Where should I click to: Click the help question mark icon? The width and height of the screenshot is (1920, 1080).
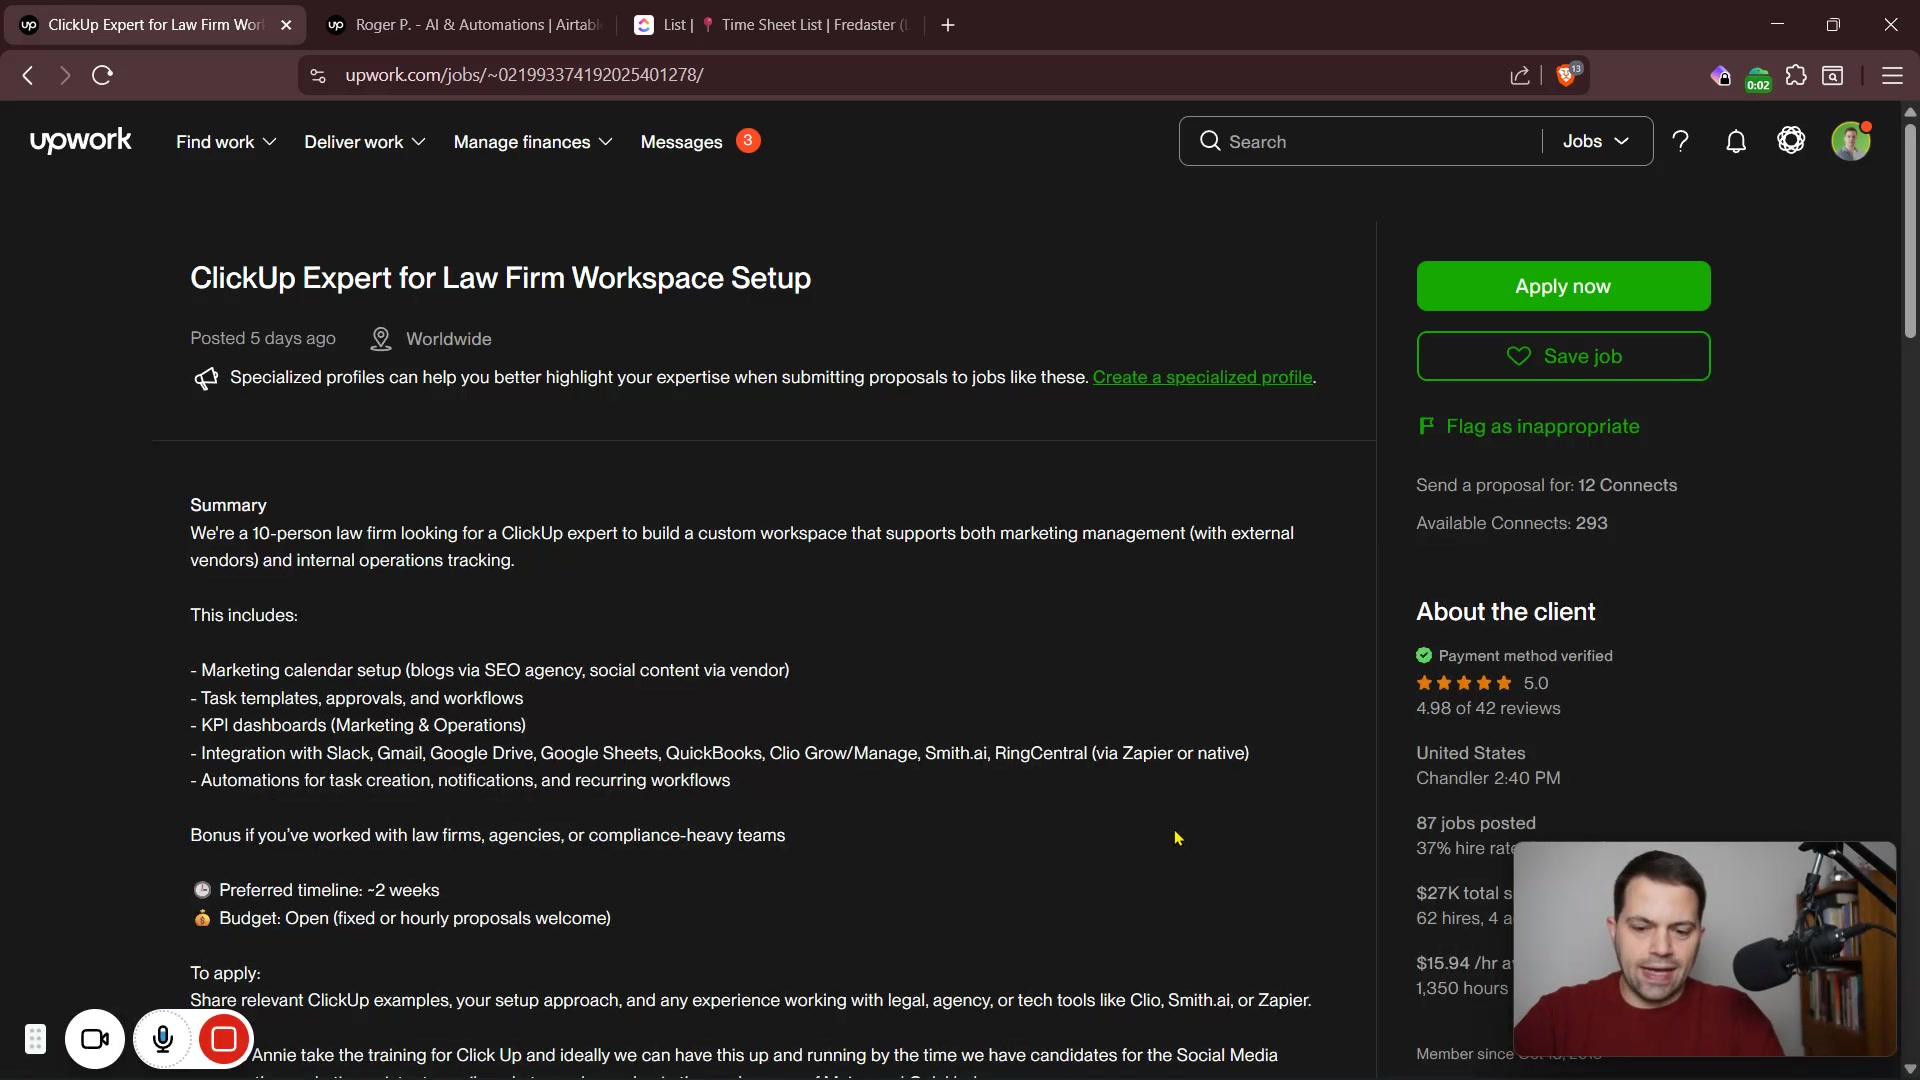click(1681, 142)
